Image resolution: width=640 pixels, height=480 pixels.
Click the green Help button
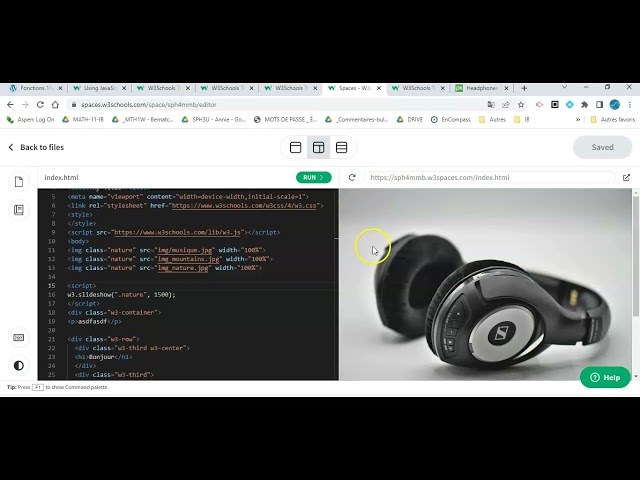(605, 377)
